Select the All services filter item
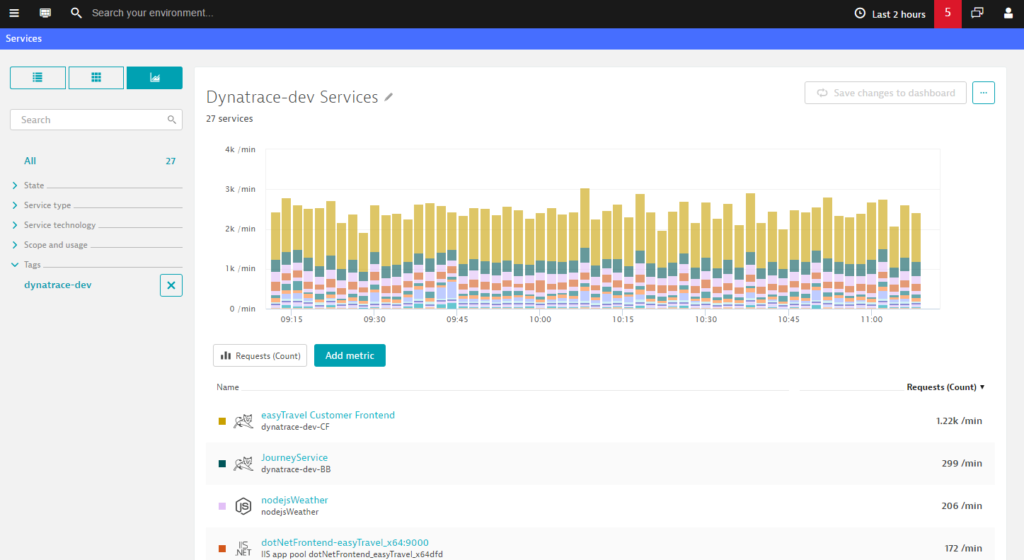1024x560 pixels. (x=30, y=161)
